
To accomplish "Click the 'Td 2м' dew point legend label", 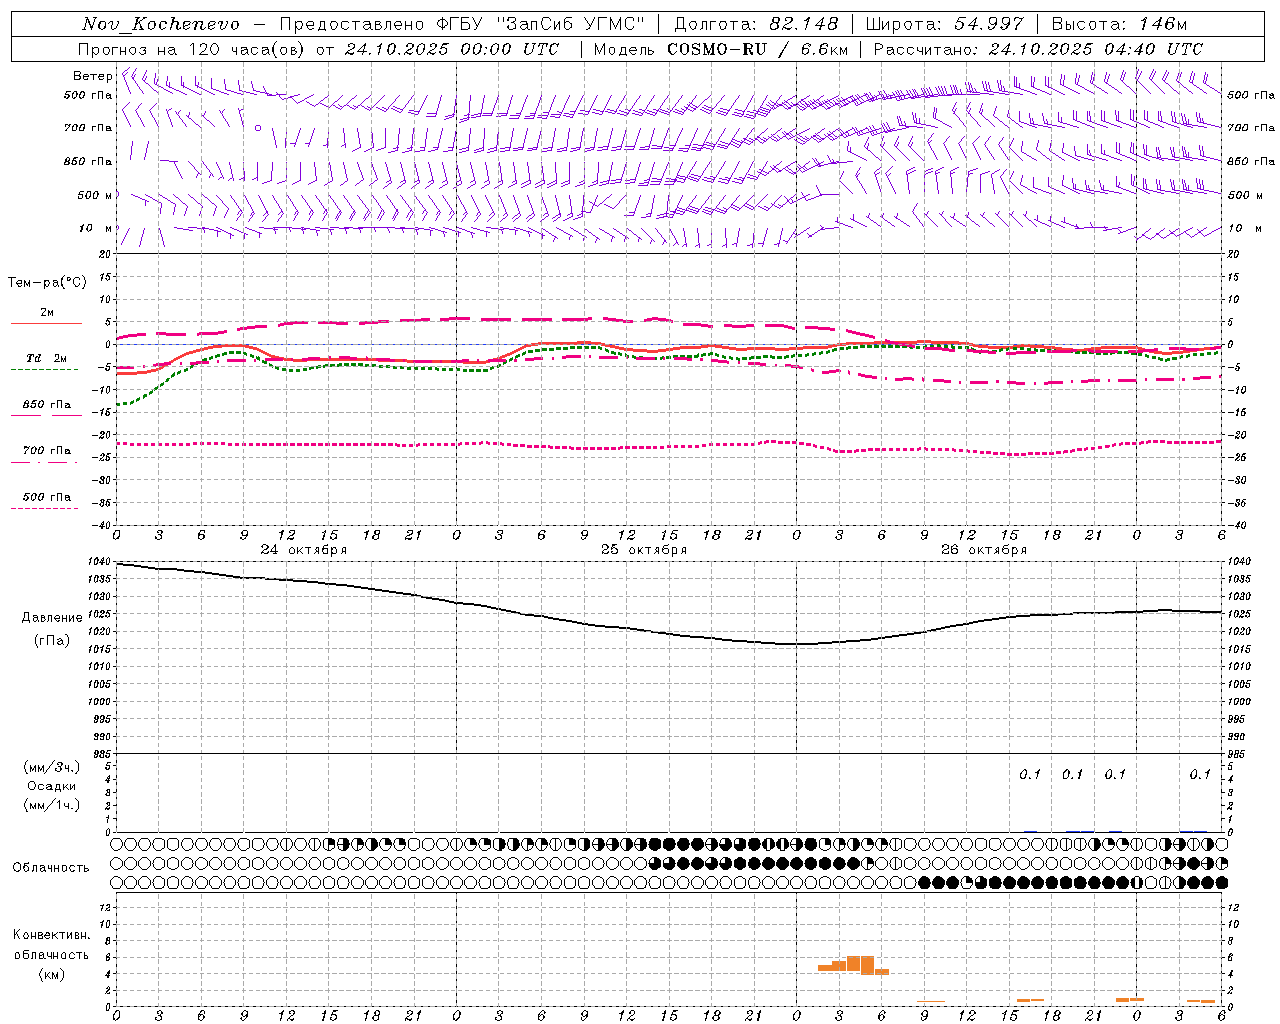I will click(x=46, y=358).
